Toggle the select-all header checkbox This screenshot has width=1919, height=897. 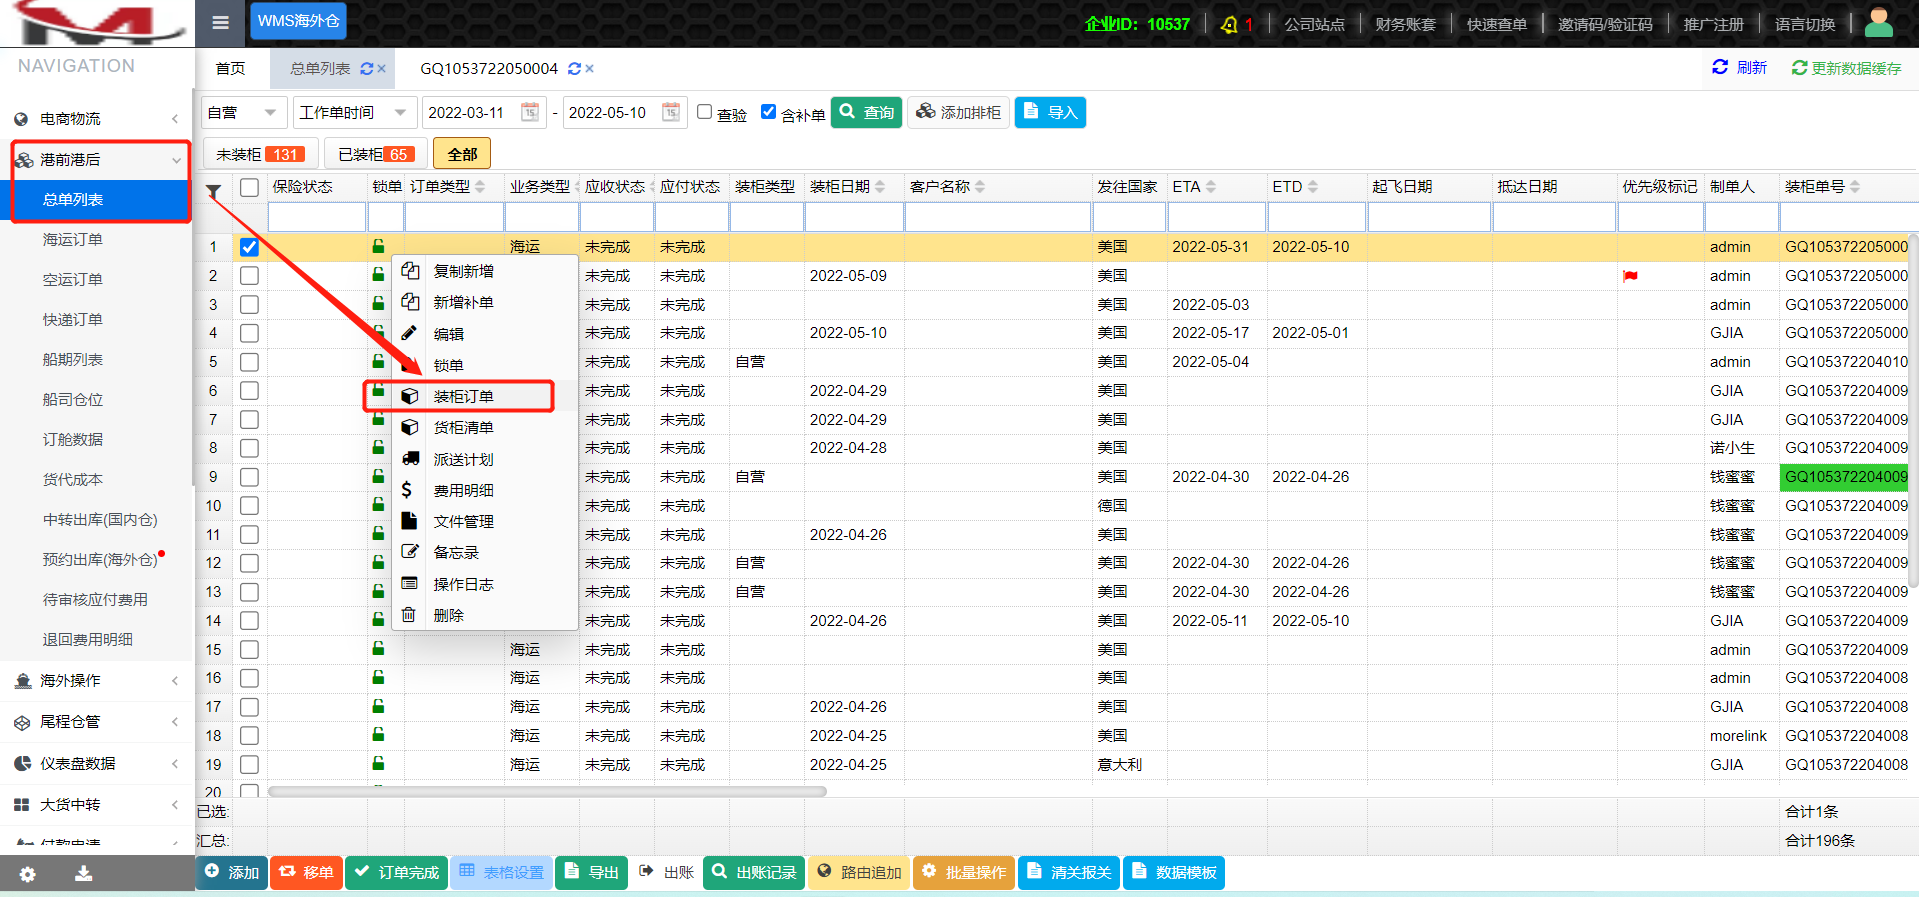pos(249,187)
